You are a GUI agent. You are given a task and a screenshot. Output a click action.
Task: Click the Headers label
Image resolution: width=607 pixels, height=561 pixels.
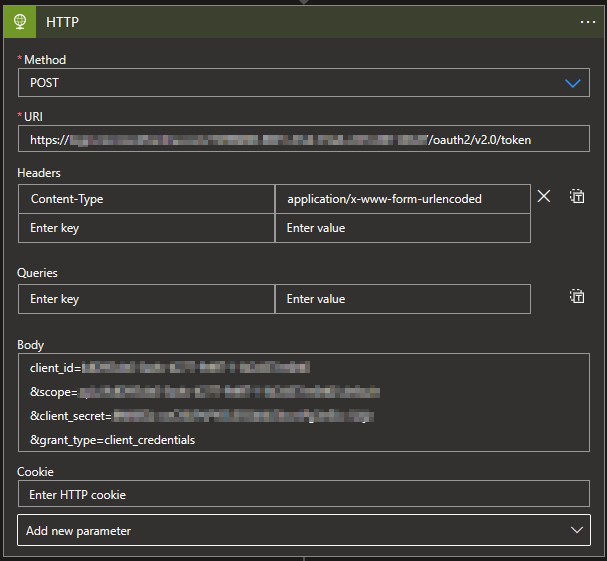39,173
